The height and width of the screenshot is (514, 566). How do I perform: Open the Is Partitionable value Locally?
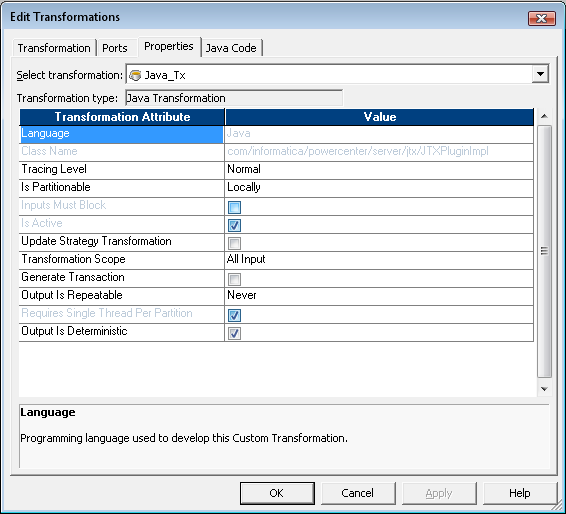coord(379,187)
